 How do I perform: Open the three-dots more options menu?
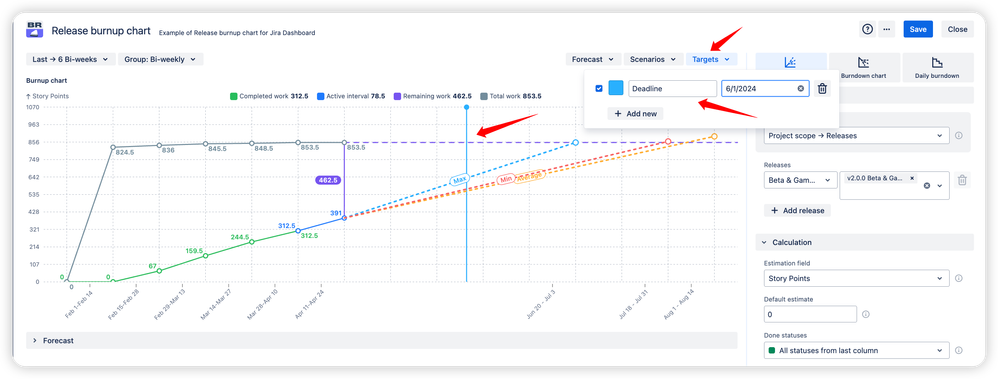[886, 29]
